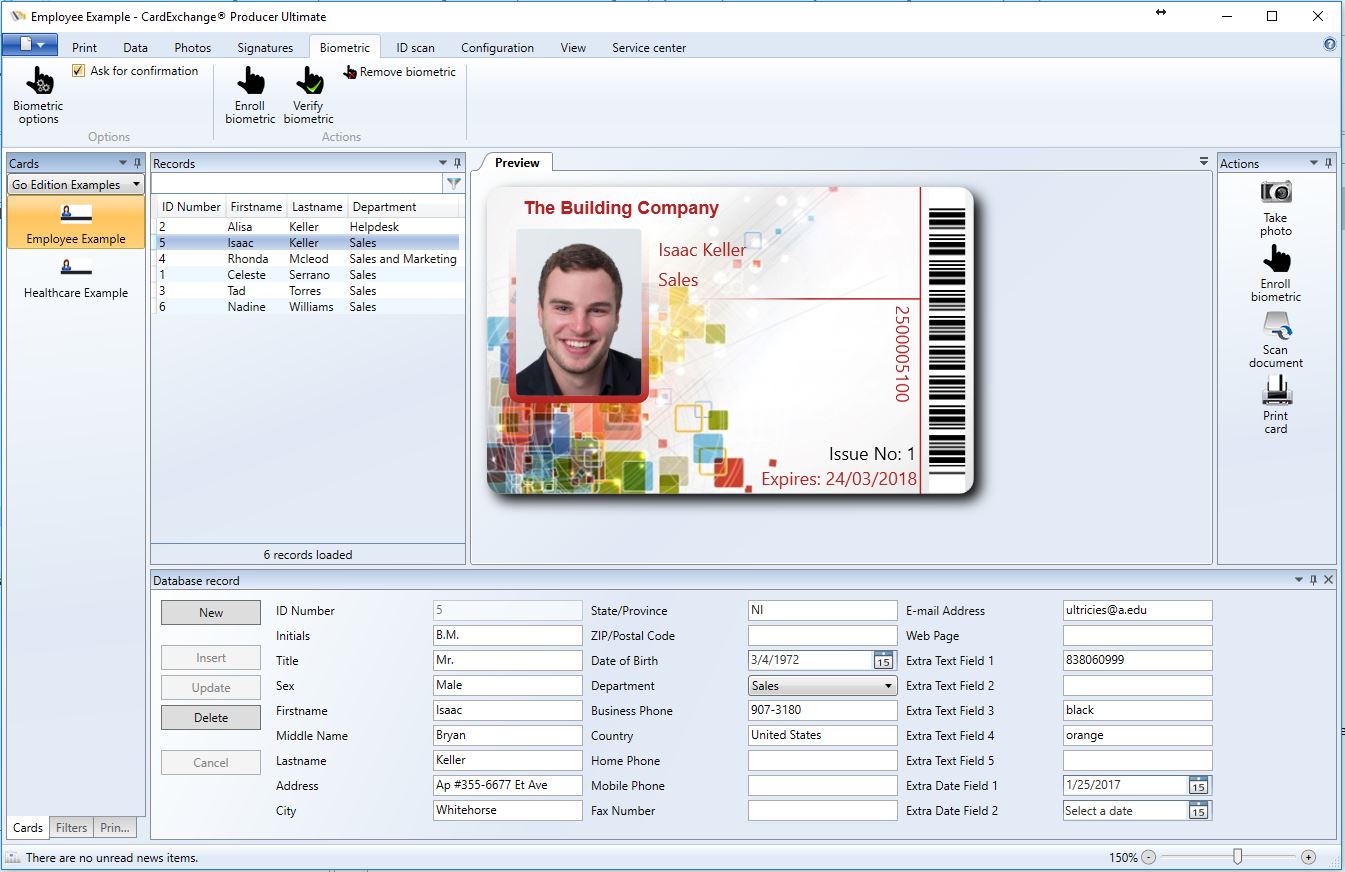Select the Rhonda Mcleod record row

point(308,259)
